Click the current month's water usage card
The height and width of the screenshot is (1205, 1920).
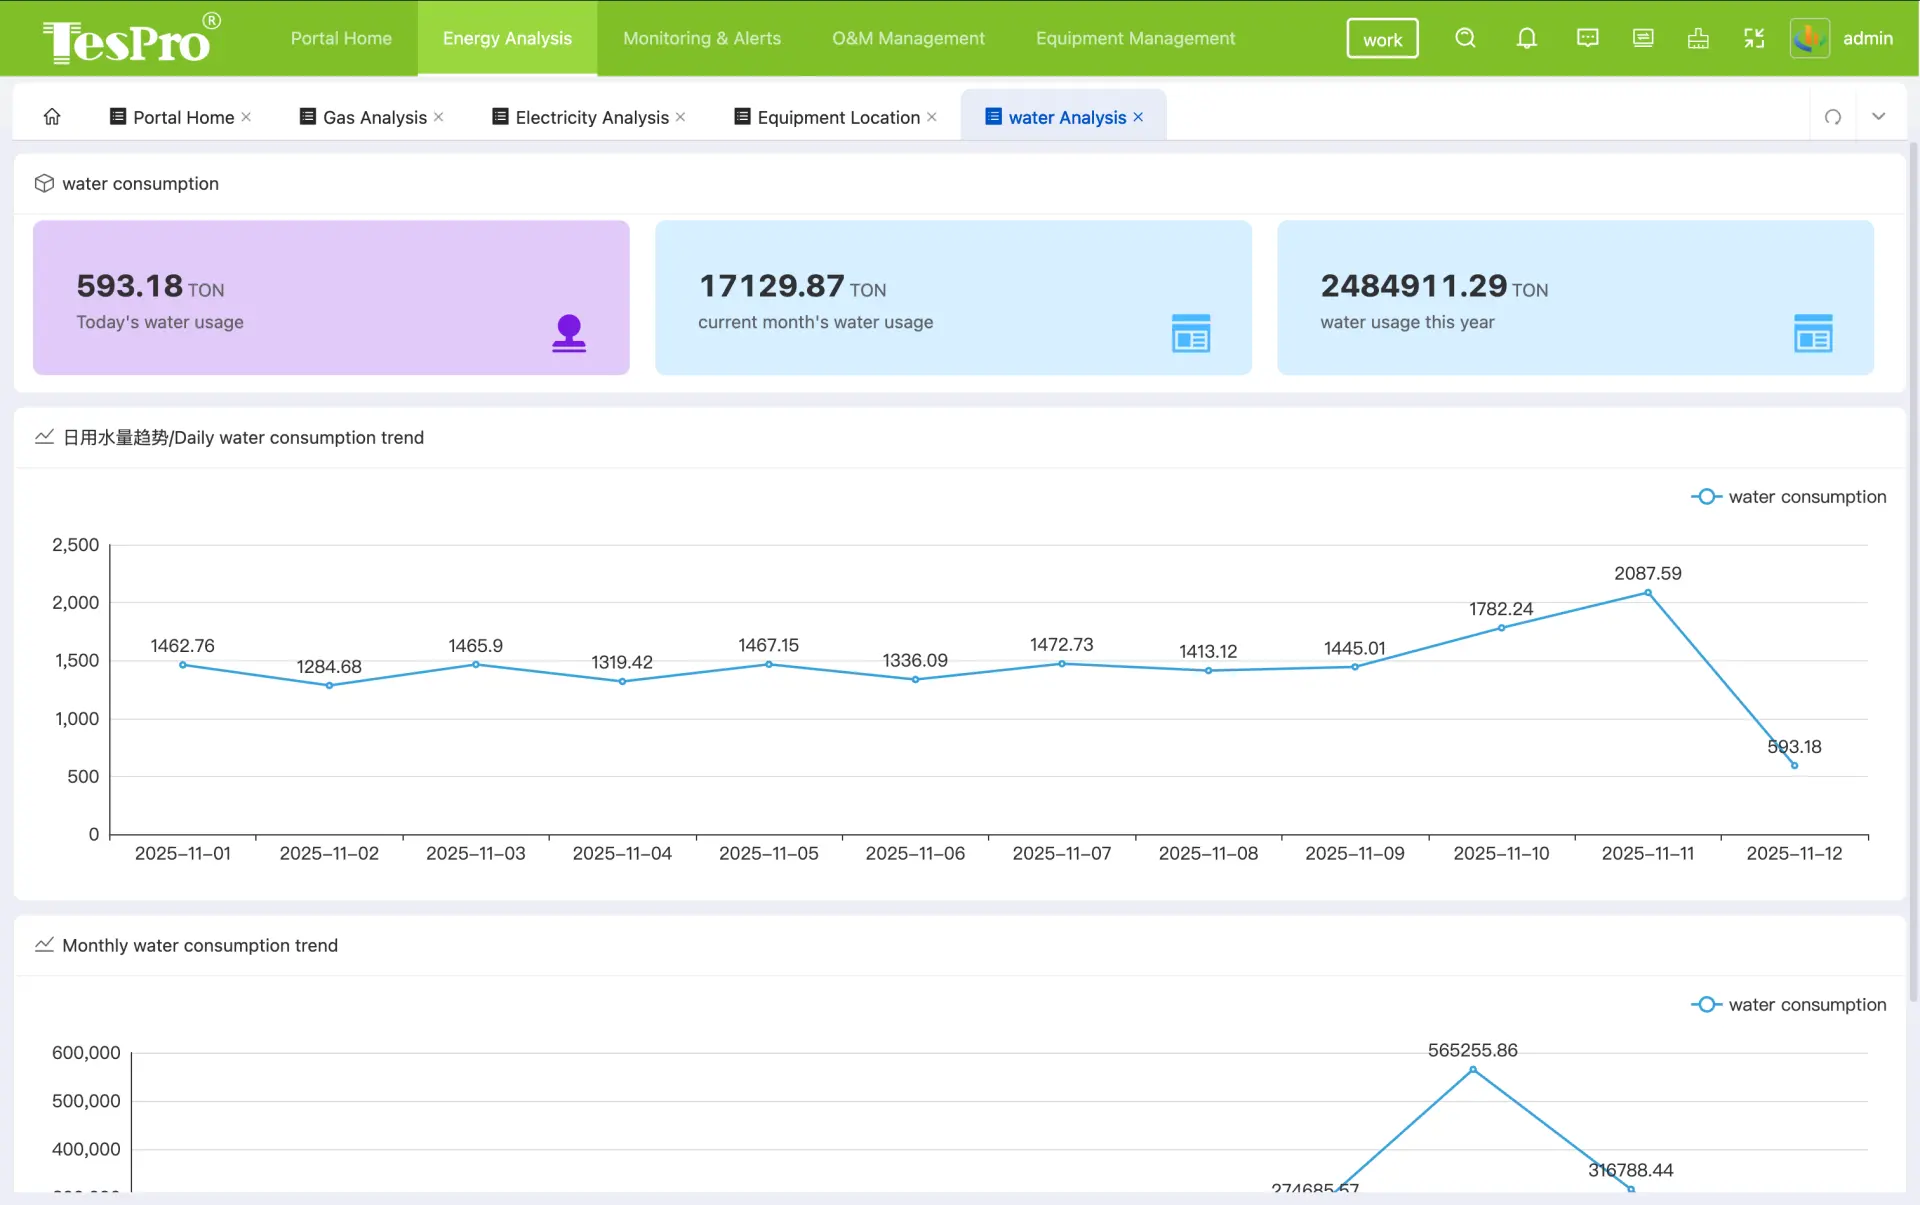point(953,298)
